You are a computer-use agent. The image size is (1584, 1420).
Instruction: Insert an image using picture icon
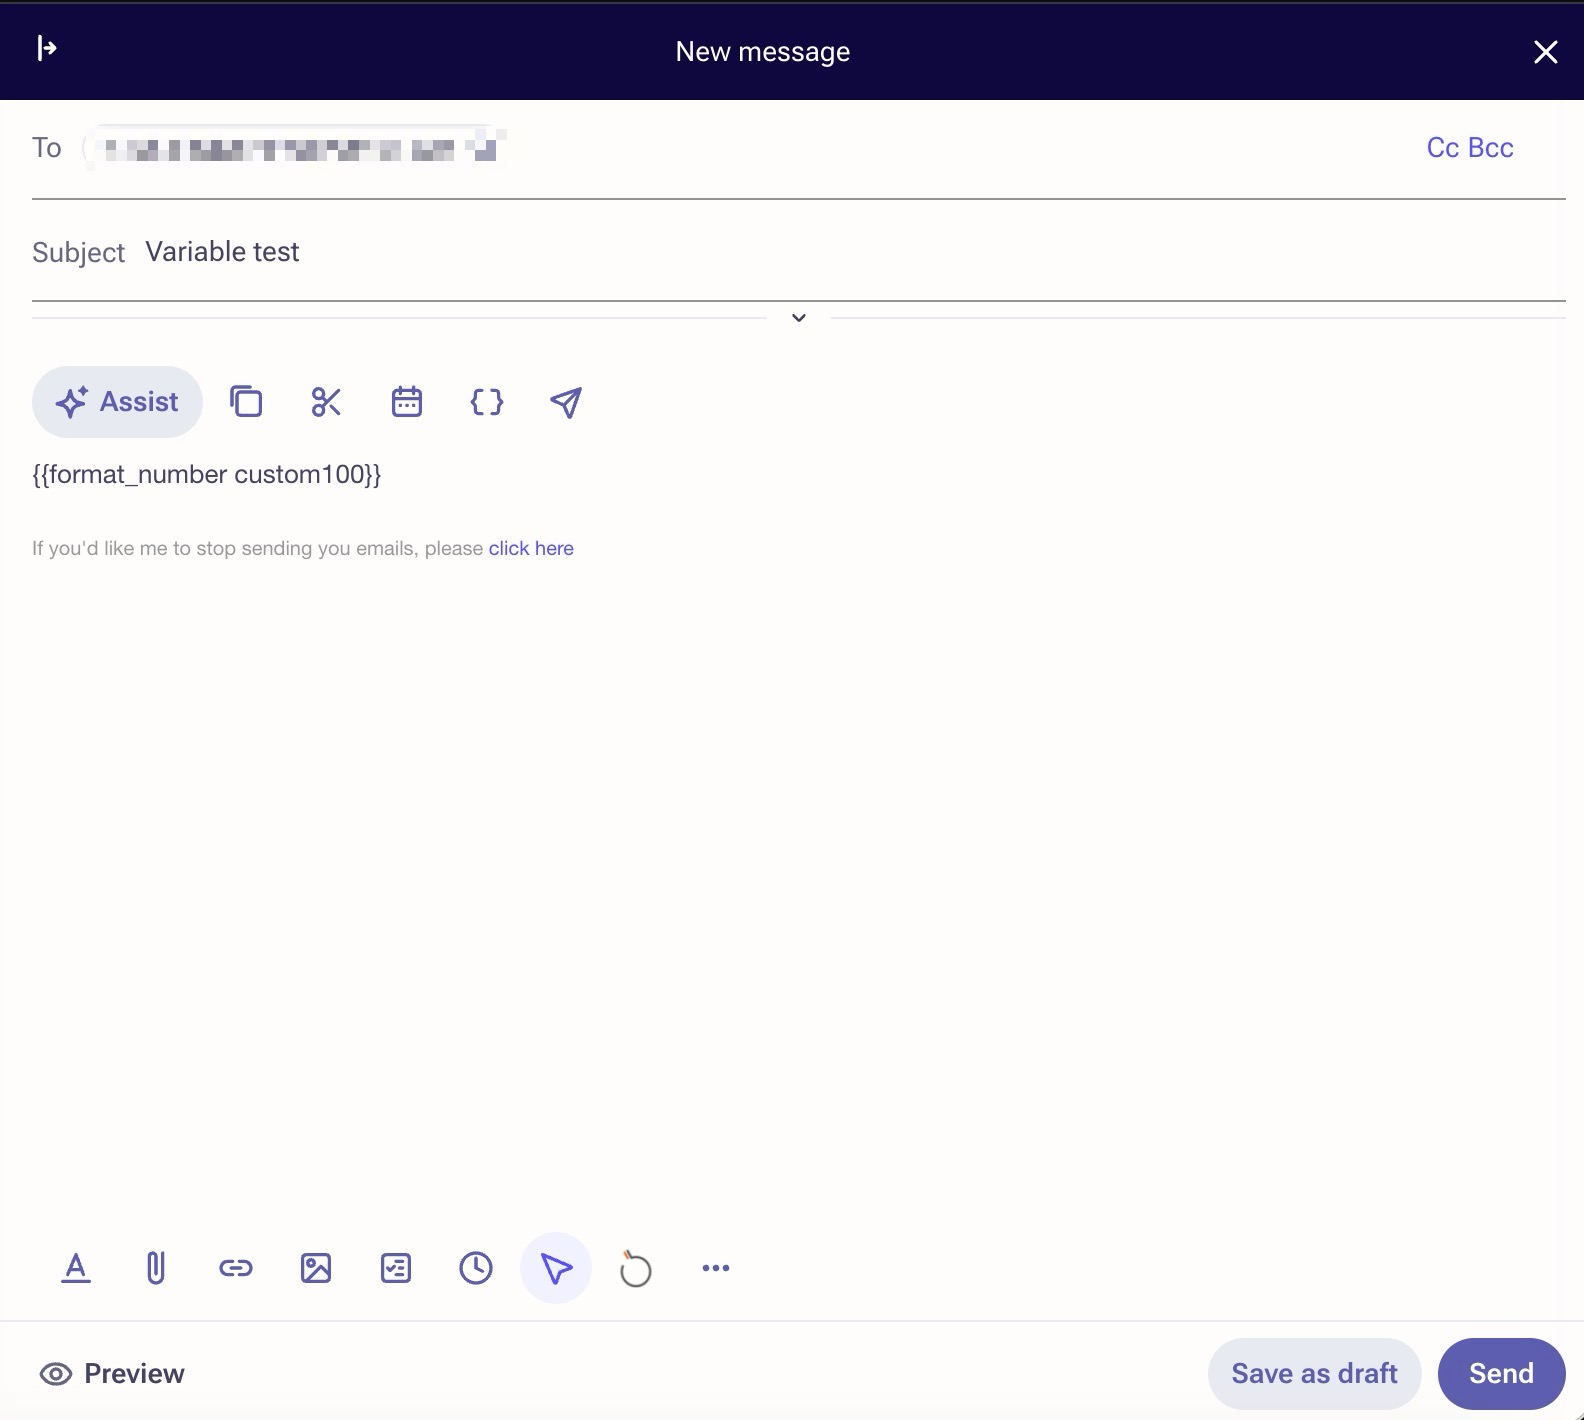[316, 1268]
